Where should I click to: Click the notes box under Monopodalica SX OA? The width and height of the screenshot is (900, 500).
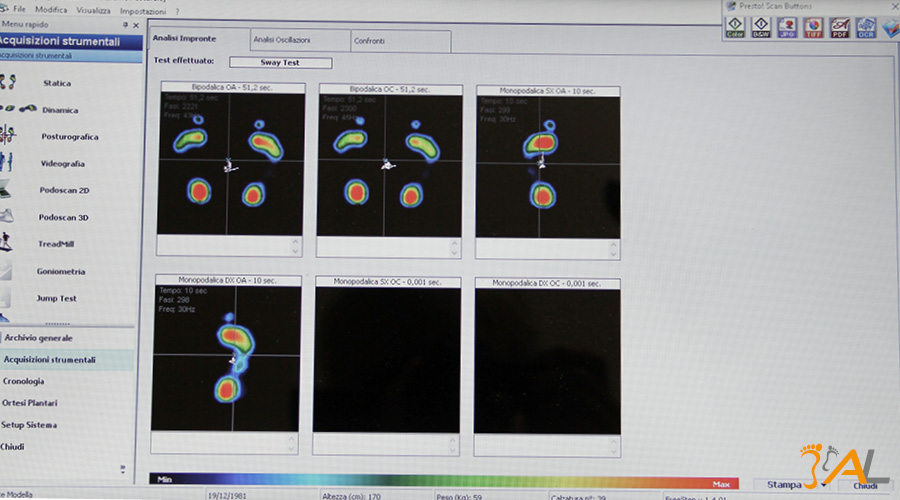click(x=547, y=249)
